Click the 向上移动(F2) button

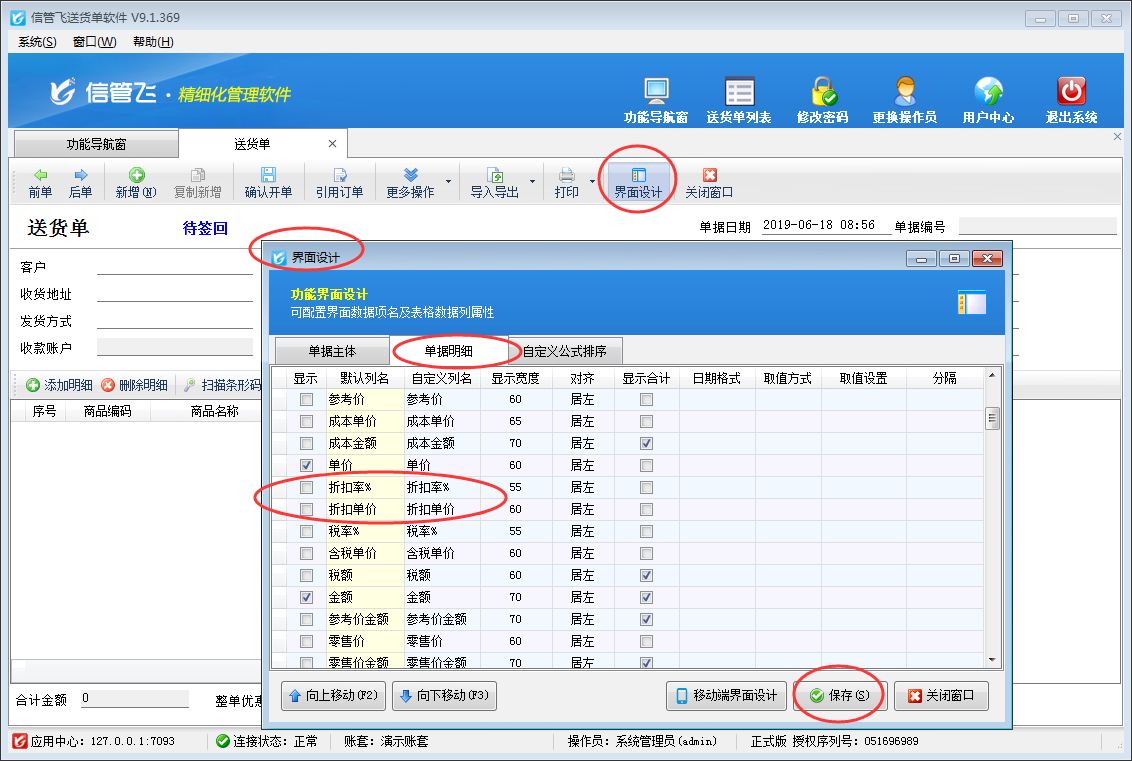pyautogui.click(x=333, y=696)
